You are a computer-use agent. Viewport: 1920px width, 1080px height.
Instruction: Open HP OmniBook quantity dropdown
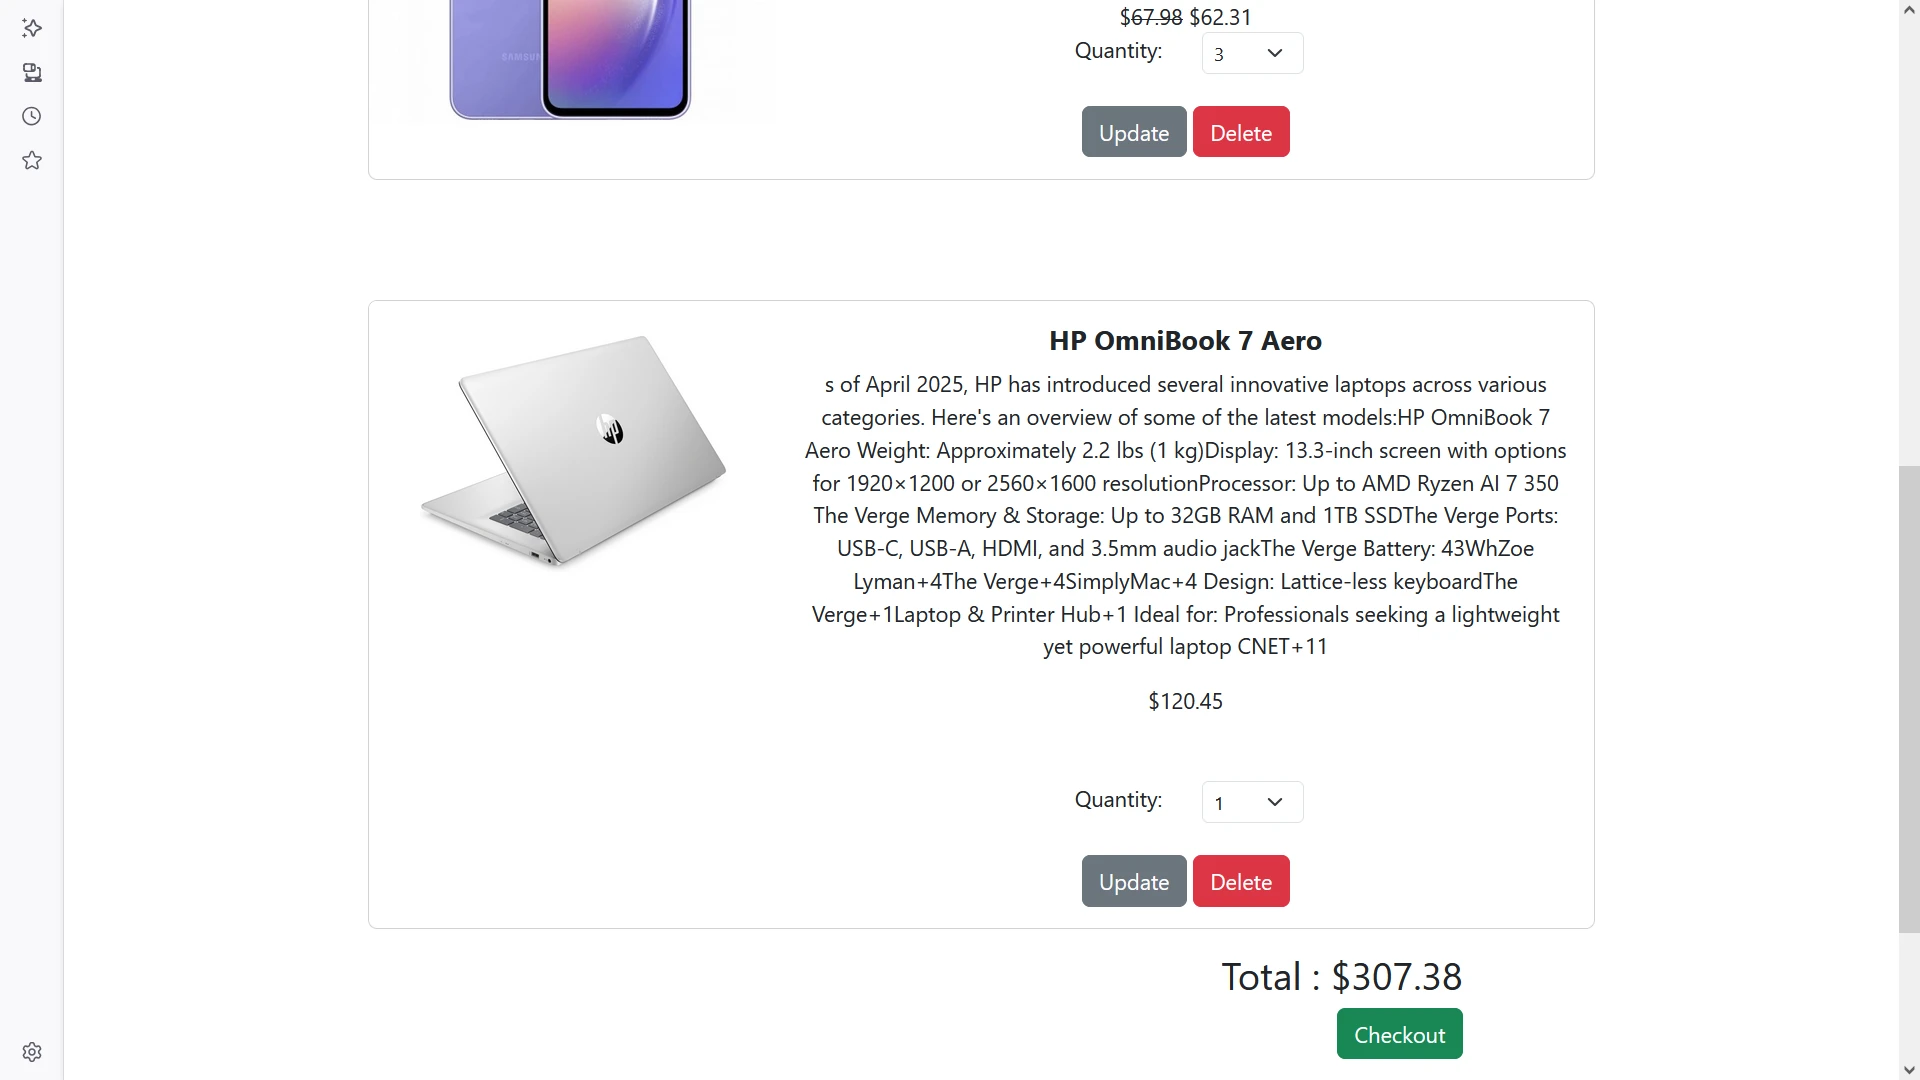[x=1252, y=802]
